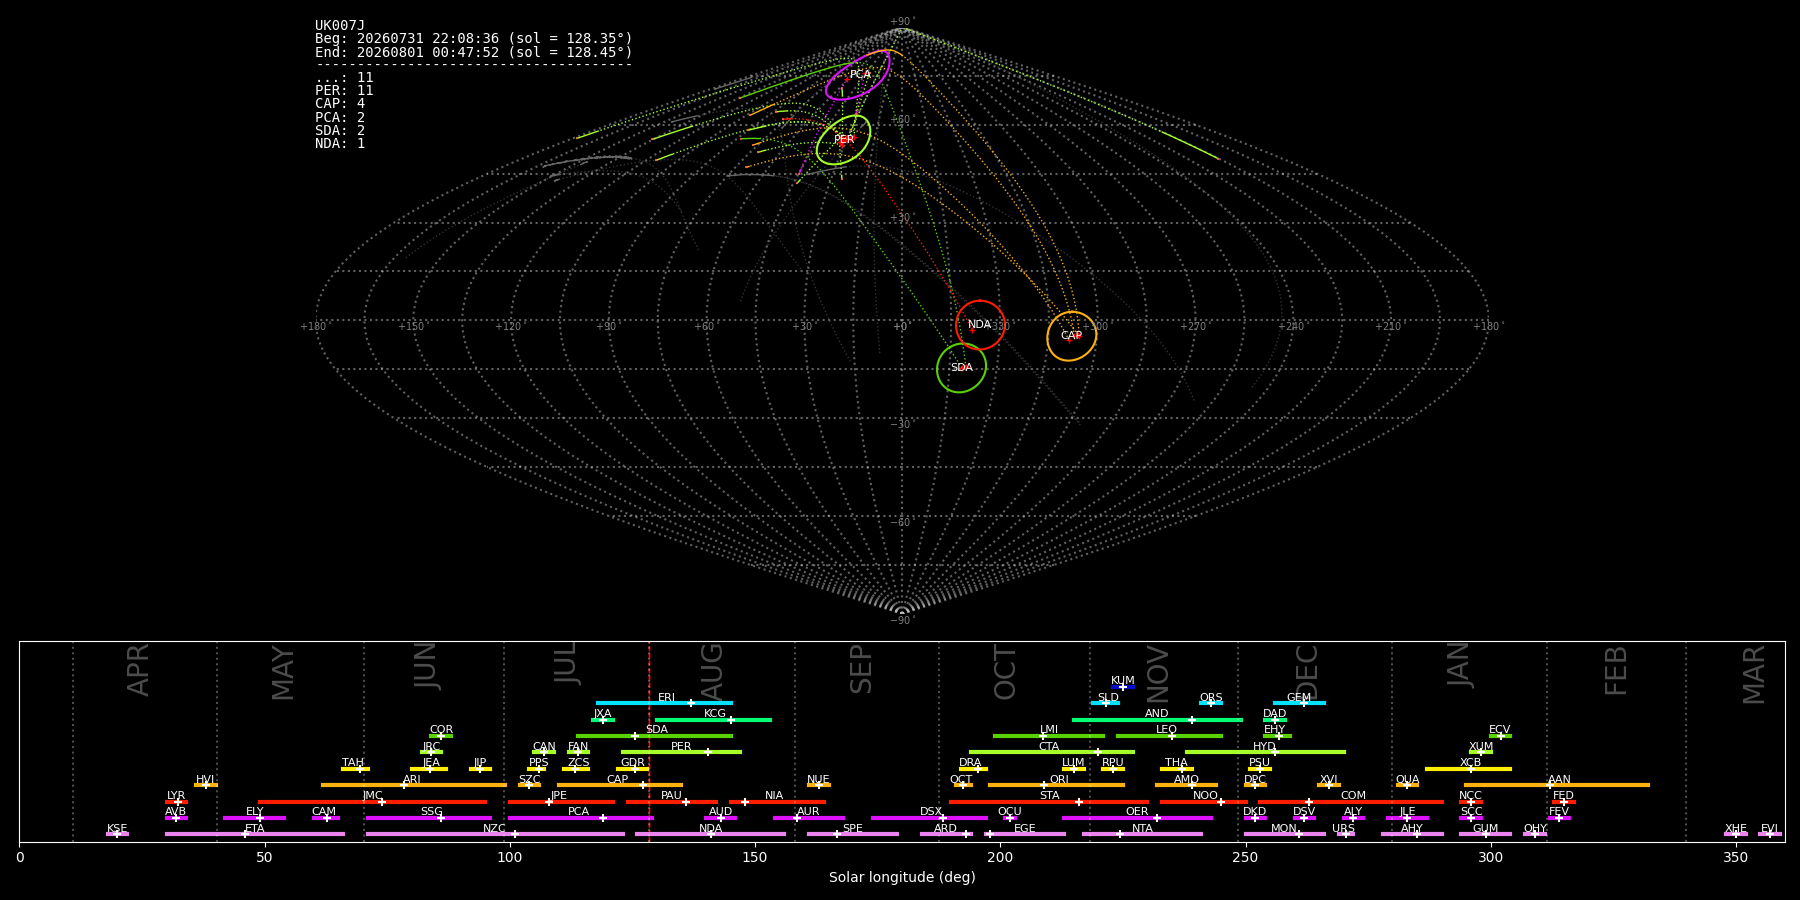1800x900 pixels.
Task: Select the 'CAP: 4' count in the legend
Action: coord(340,104)
